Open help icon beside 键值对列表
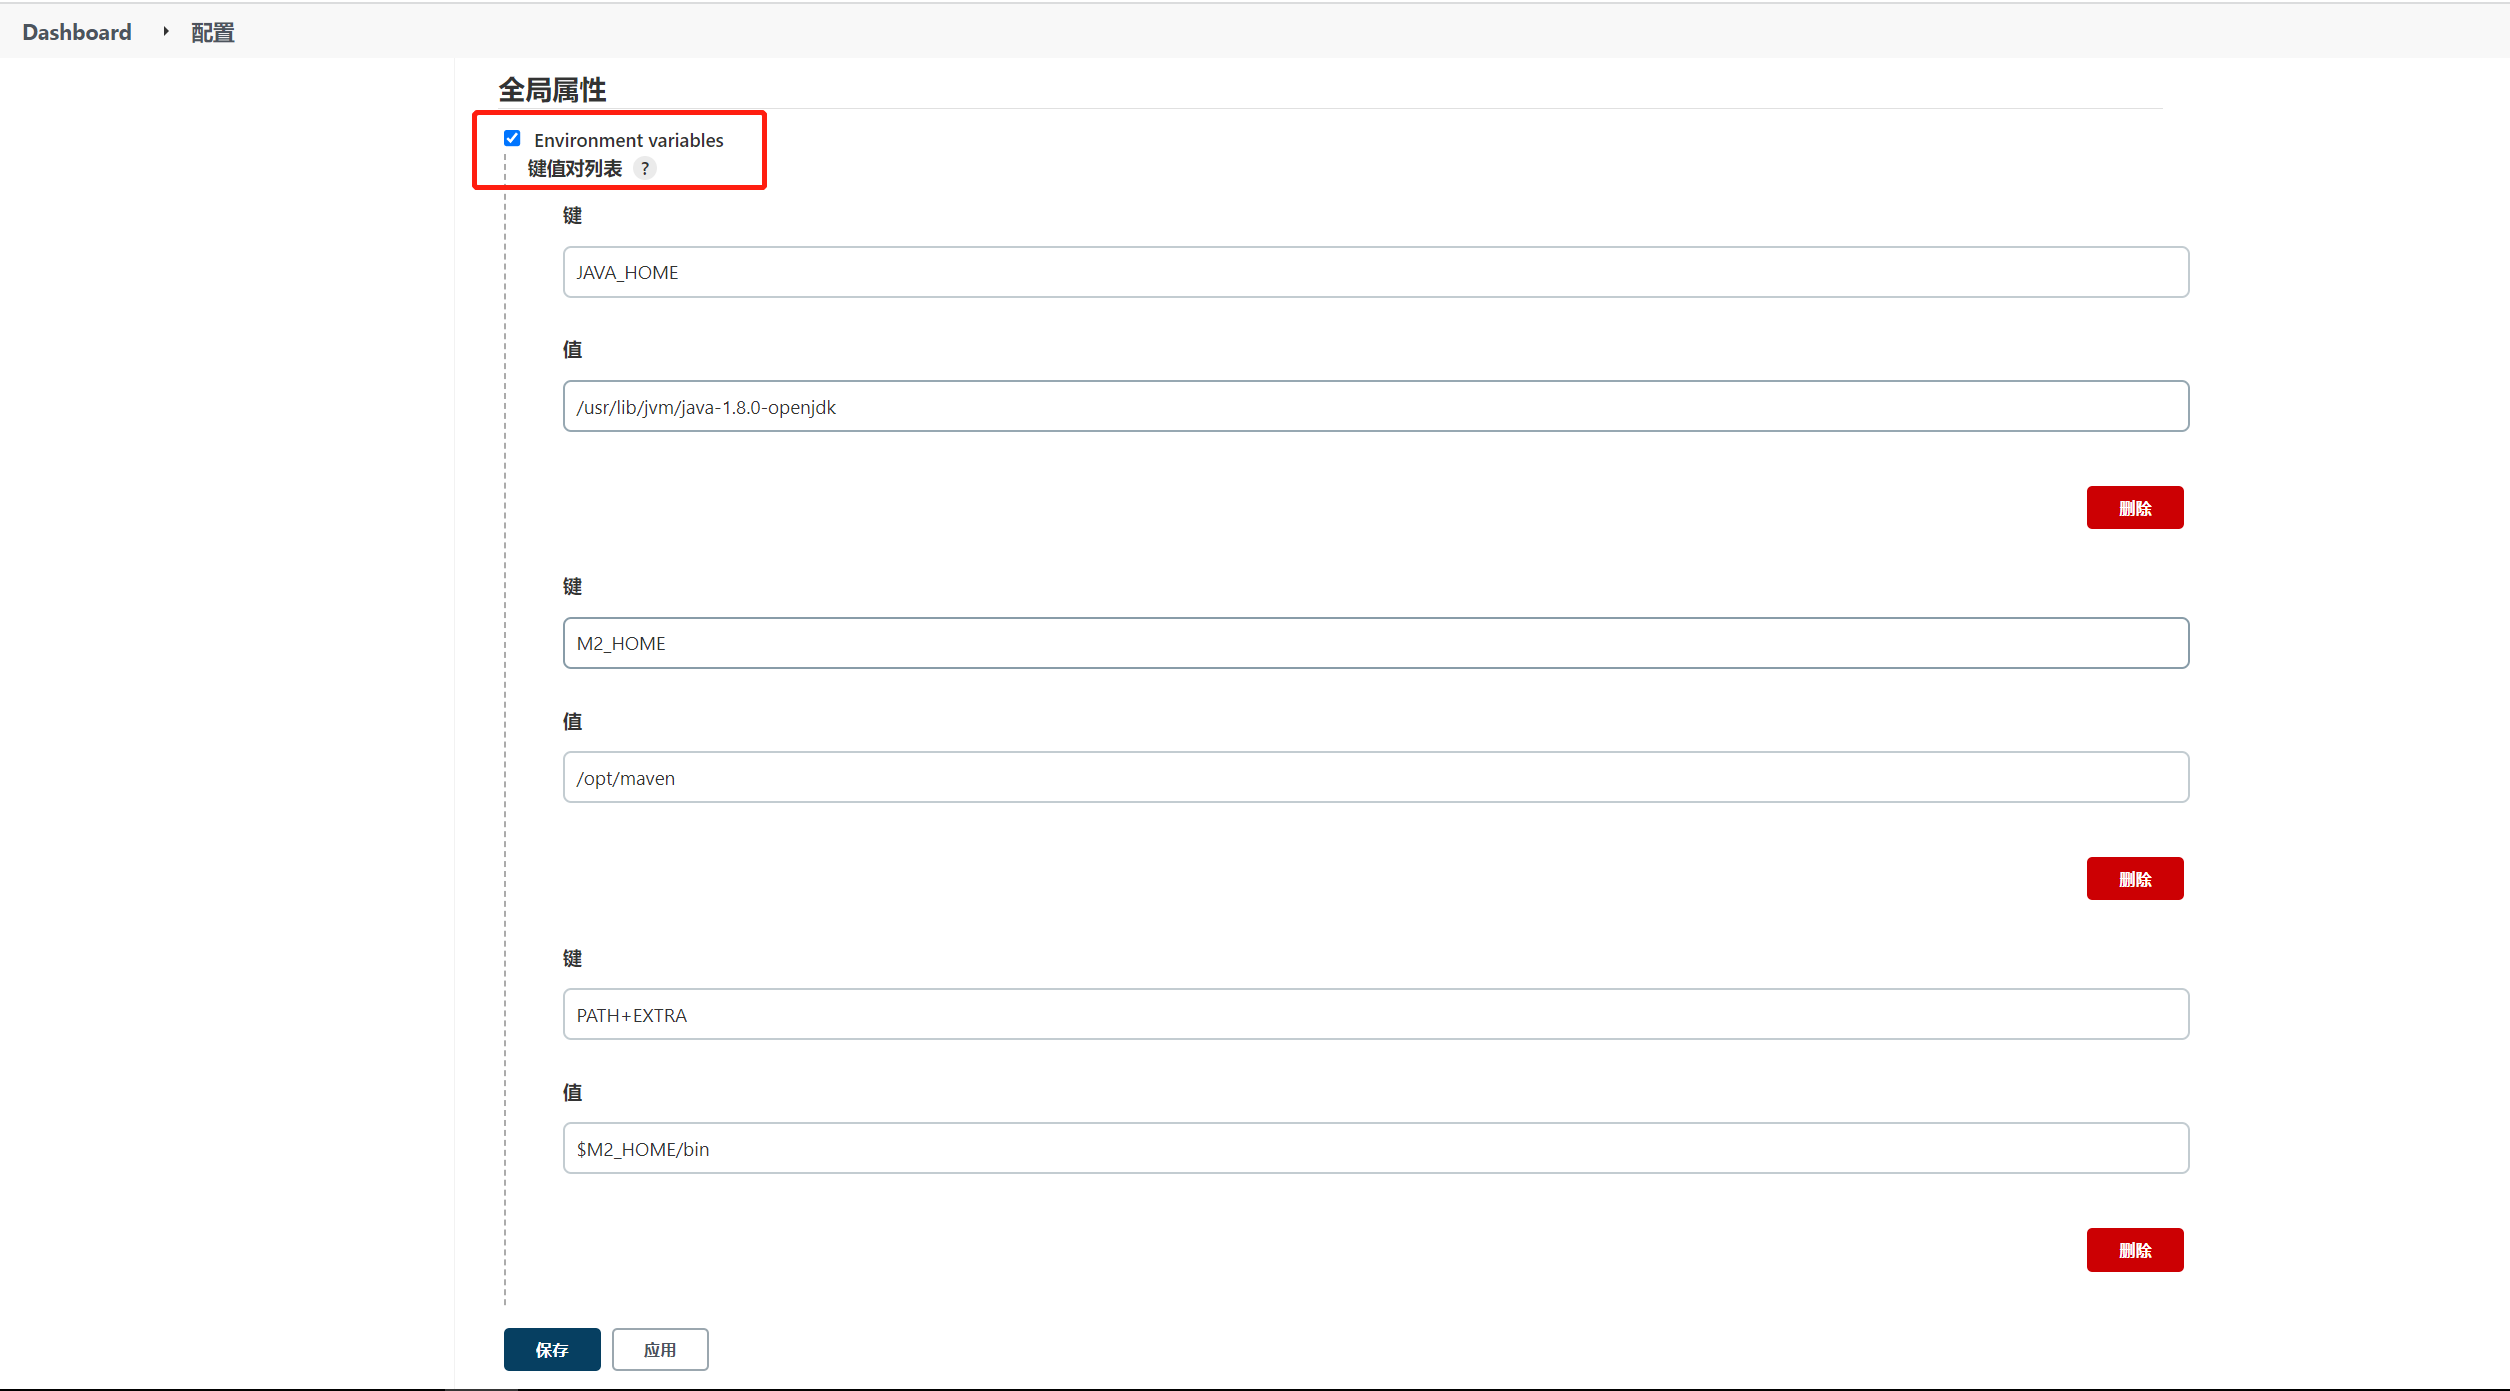2510x1391 pixels. 645,168
